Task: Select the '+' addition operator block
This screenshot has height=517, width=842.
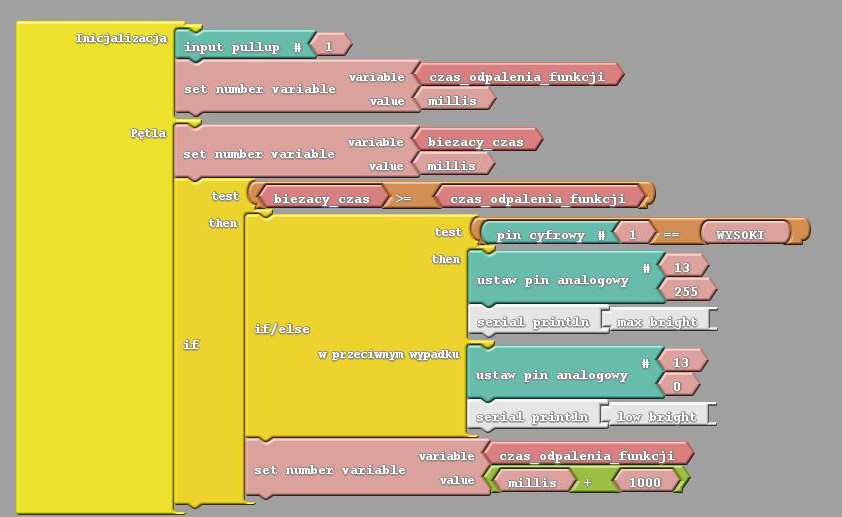Action: coord(587,481)
